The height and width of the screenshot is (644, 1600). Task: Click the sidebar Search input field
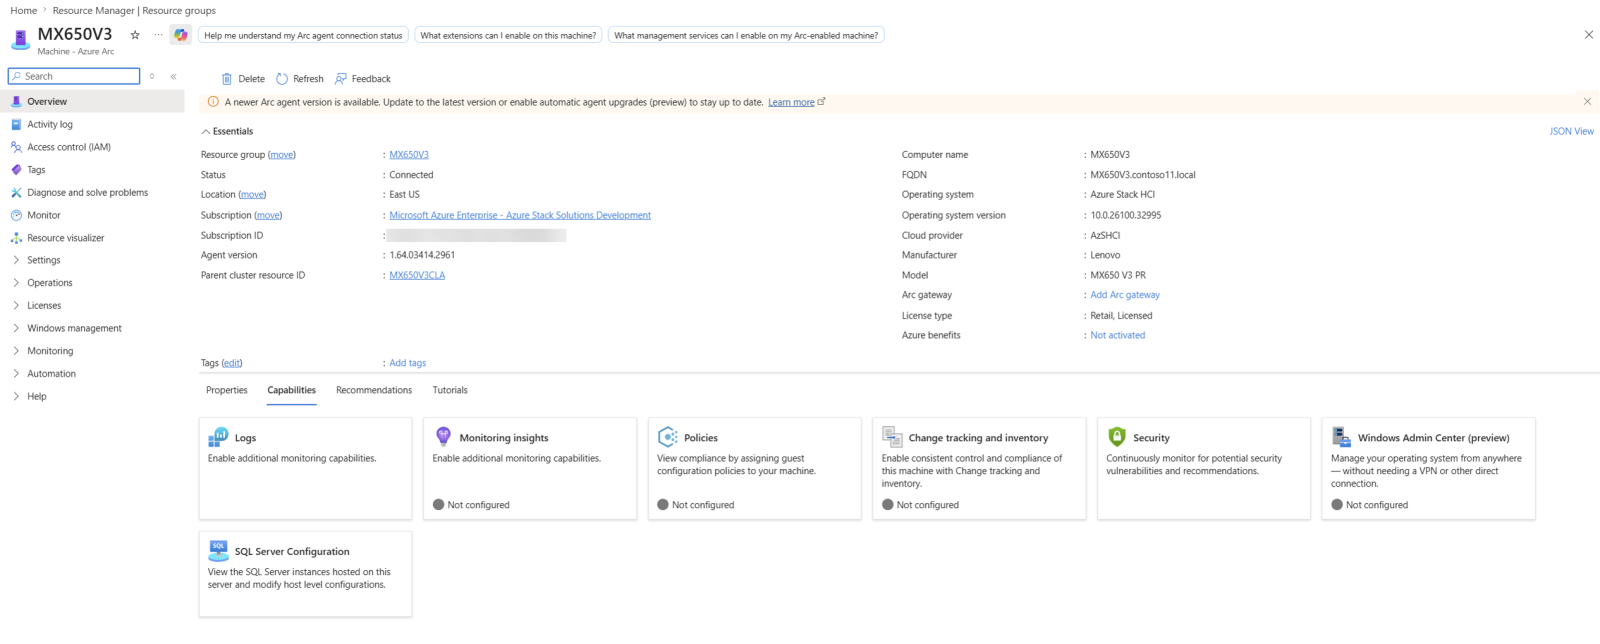click(x=74, y=76)
